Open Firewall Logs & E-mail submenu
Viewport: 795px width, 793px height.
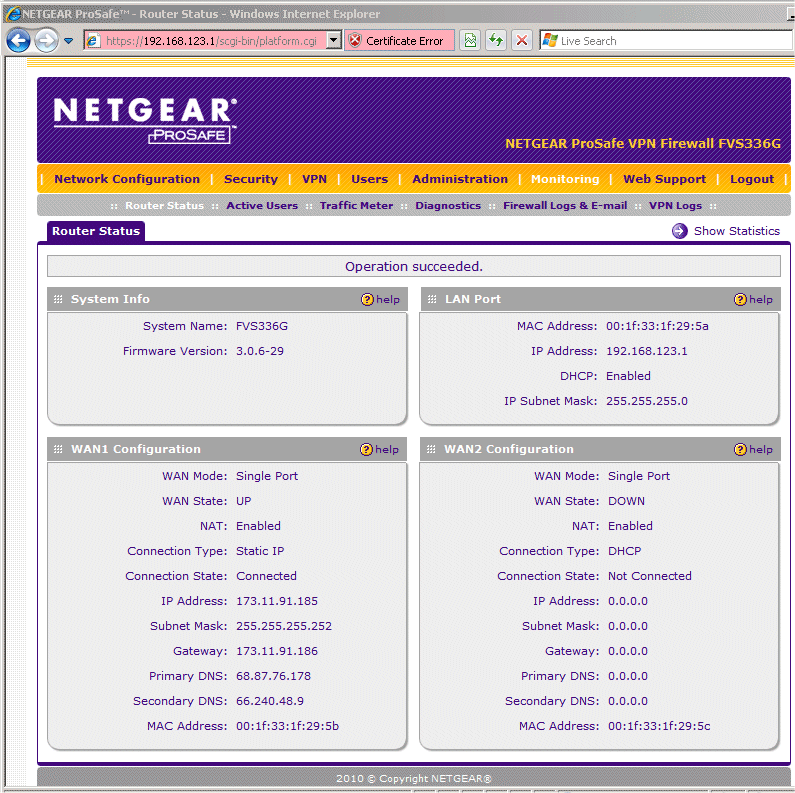565,205
